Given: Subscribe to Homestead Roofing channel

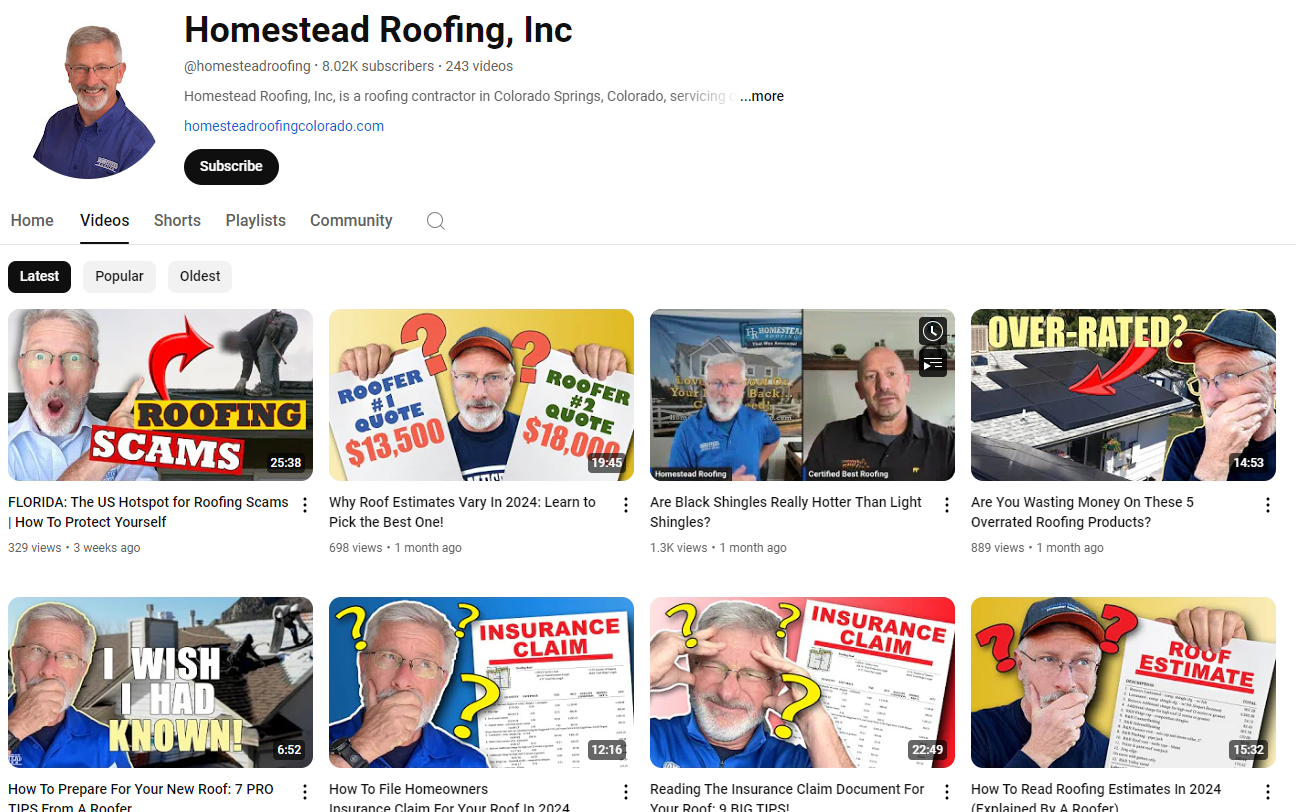Looking at the screenshot, I should click(231, 167).
